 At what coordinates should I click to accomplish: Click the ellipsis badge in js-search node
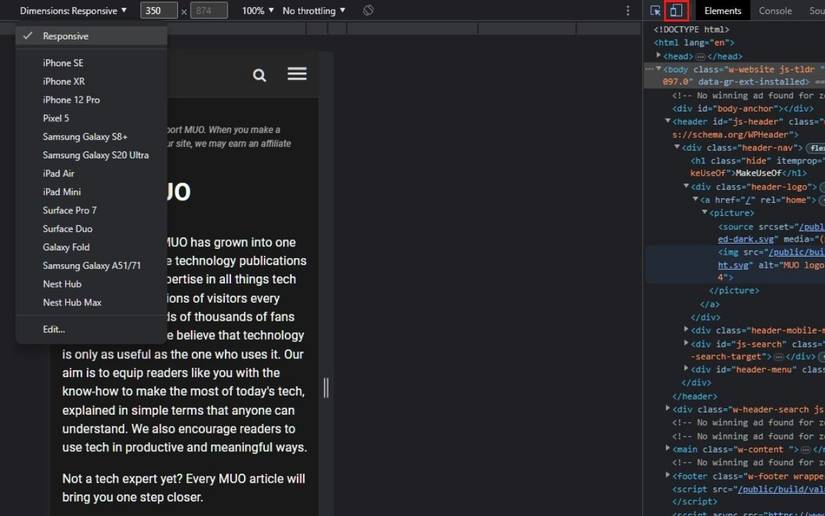(x=779, y=357)
